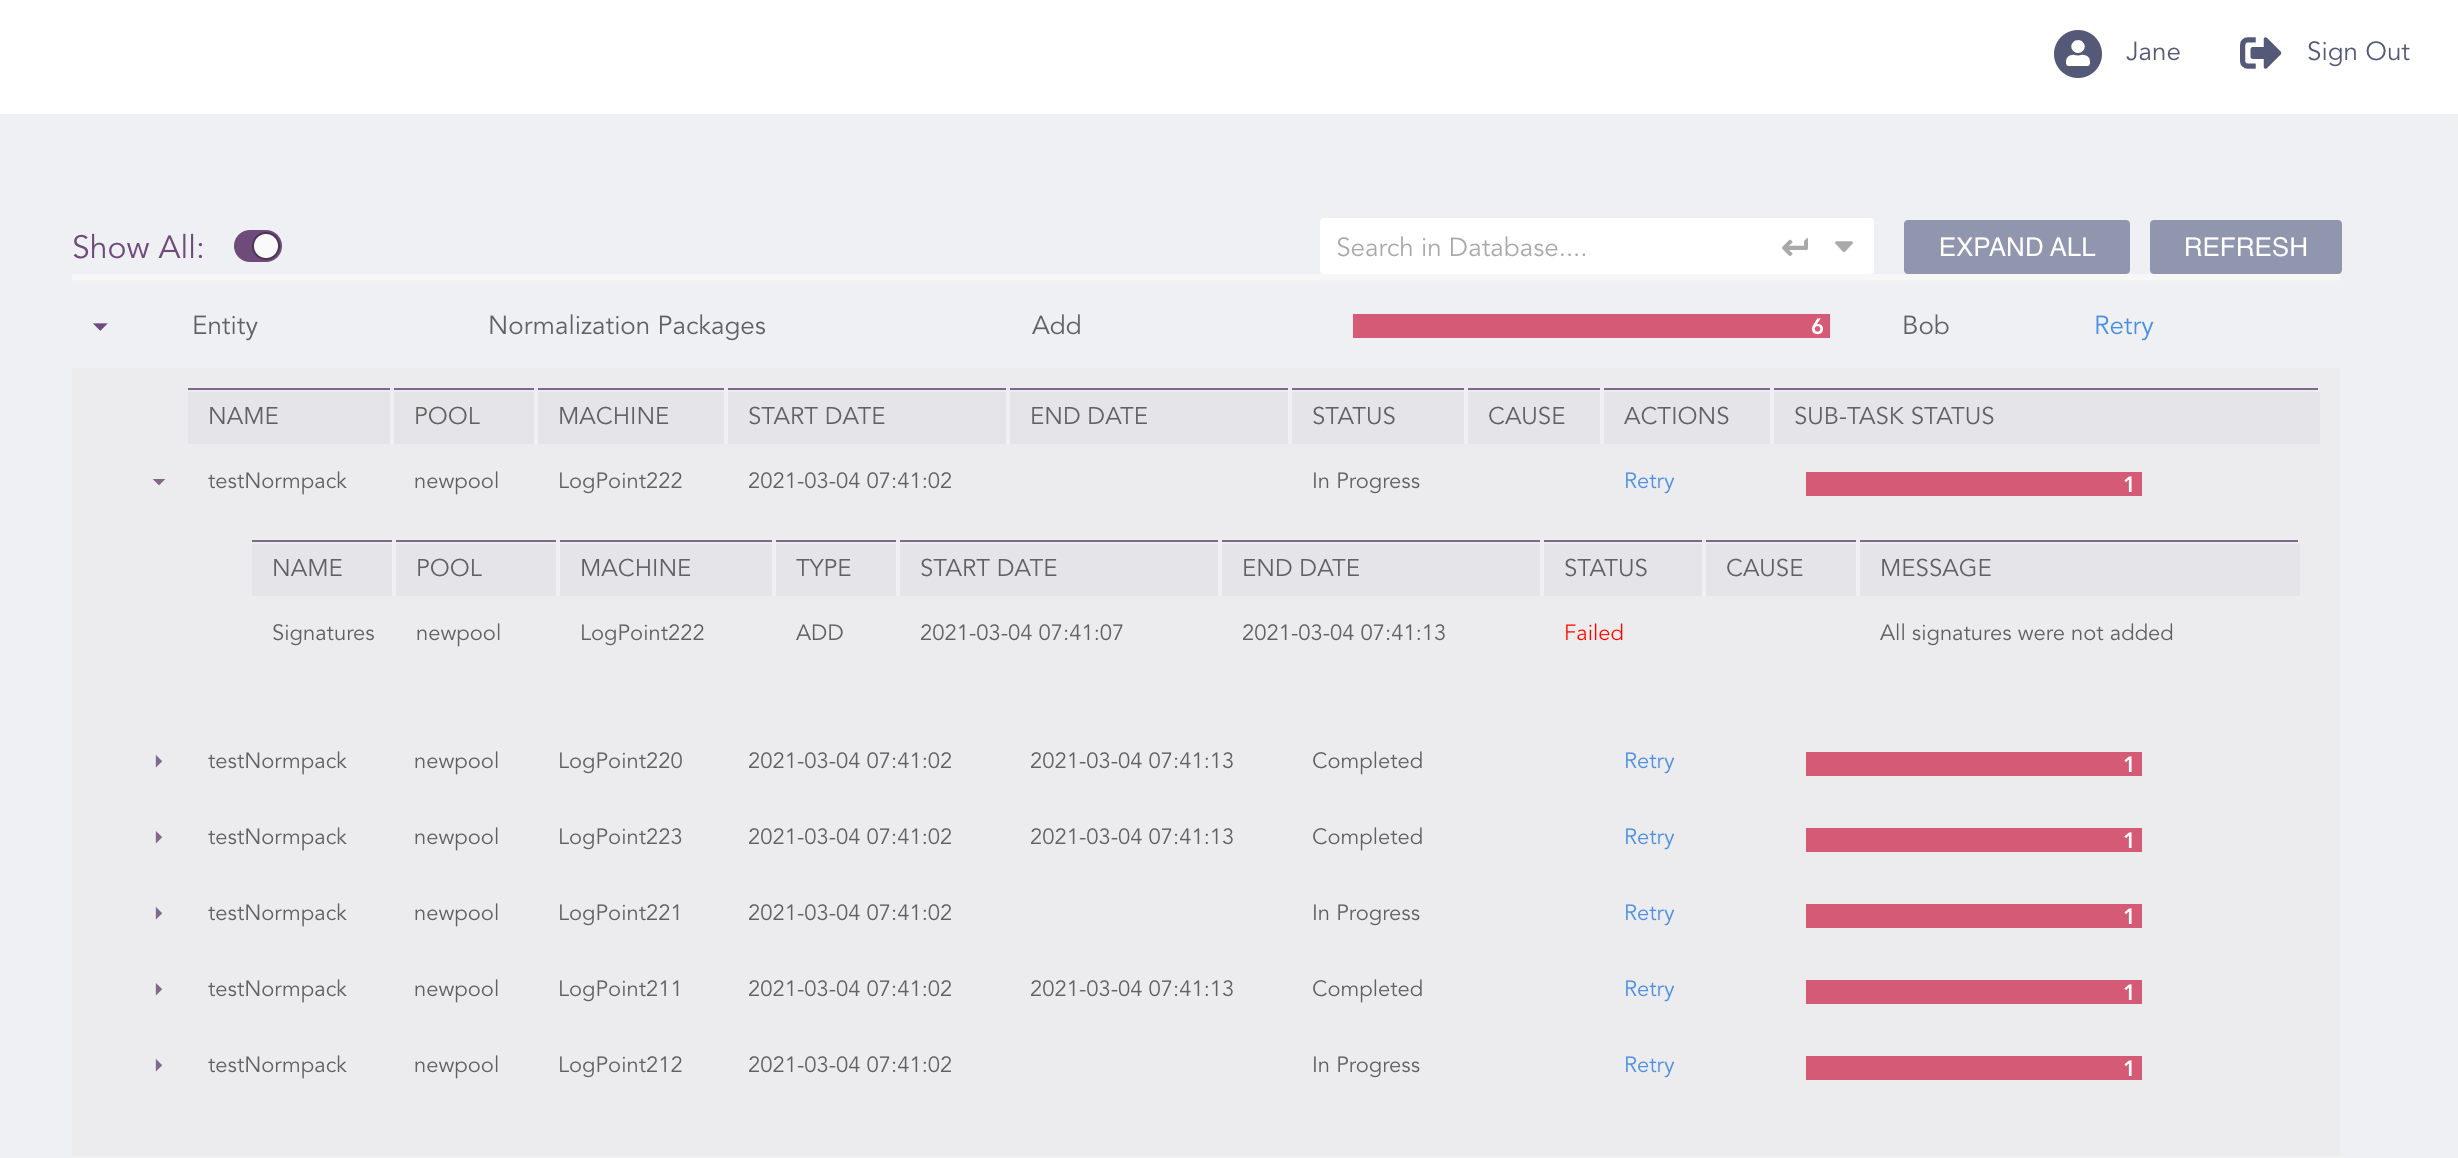Image resolution: width=2458 pixels, height=1158 pixels.
Task: Click the red progress bar showing 6
Action: (1590, 326)
